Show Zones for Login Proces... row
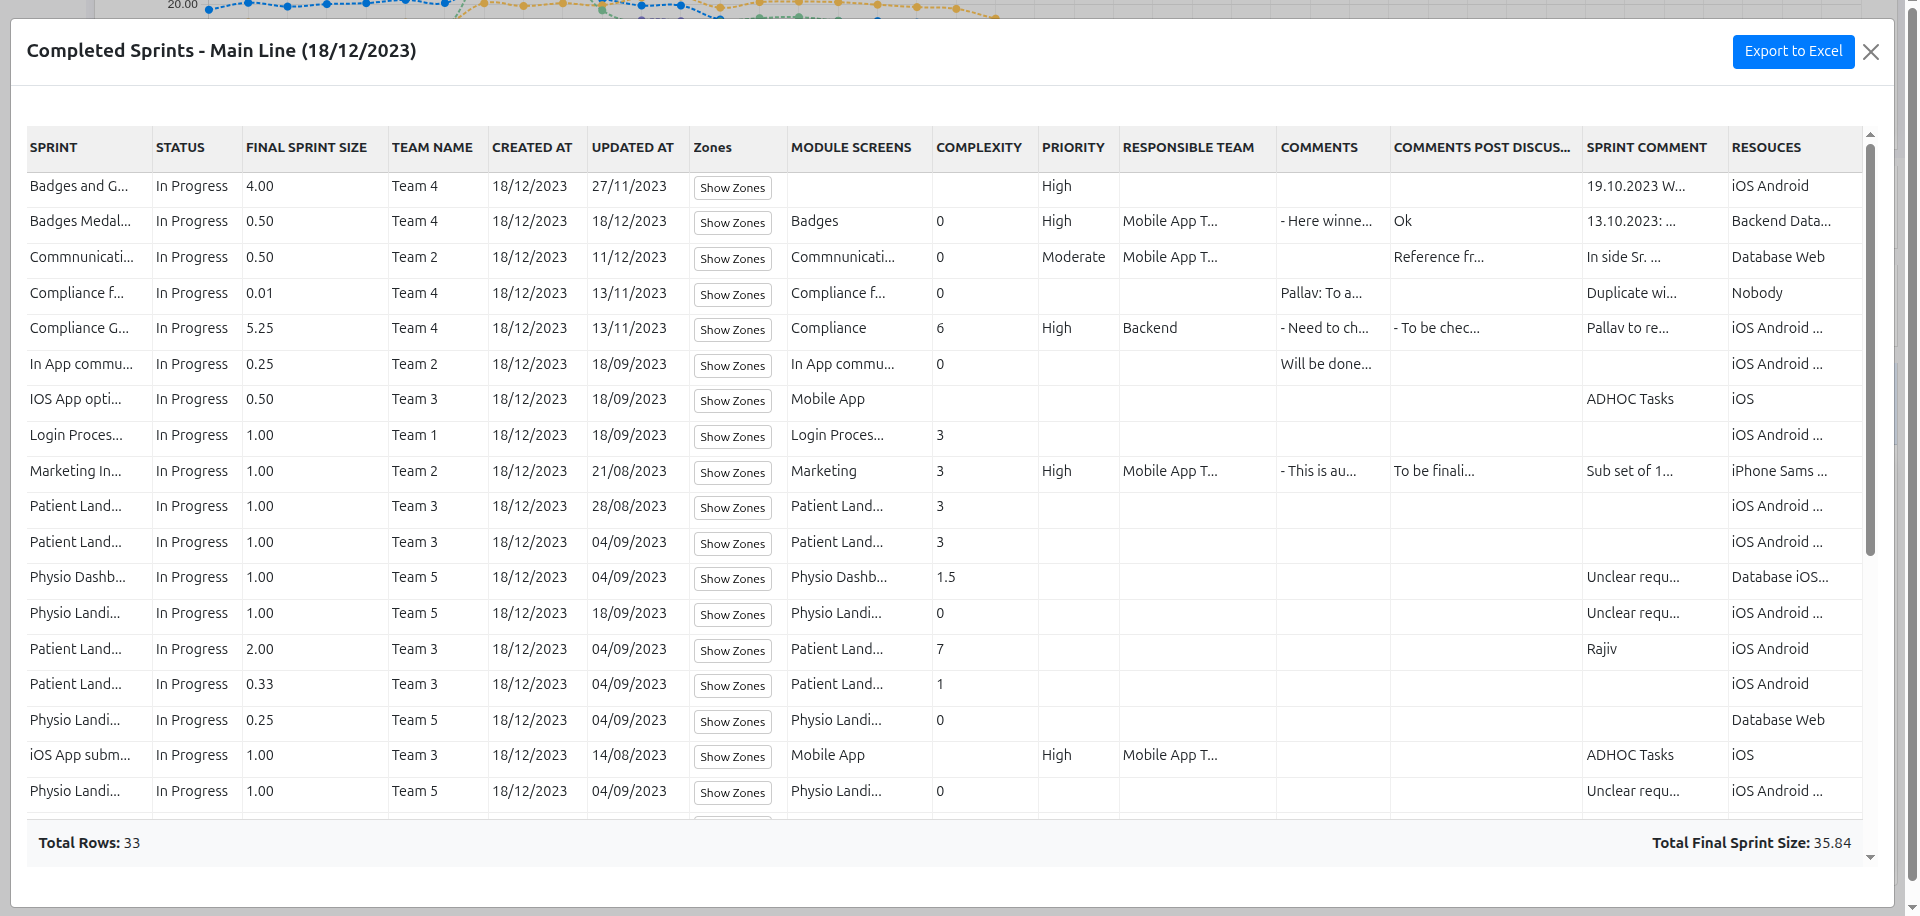The width and height of the screenshot is (1920, 916). point(732,437)
